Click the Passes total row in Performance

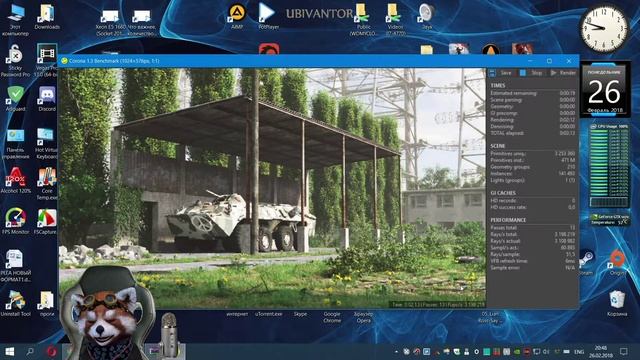(533, 228)
